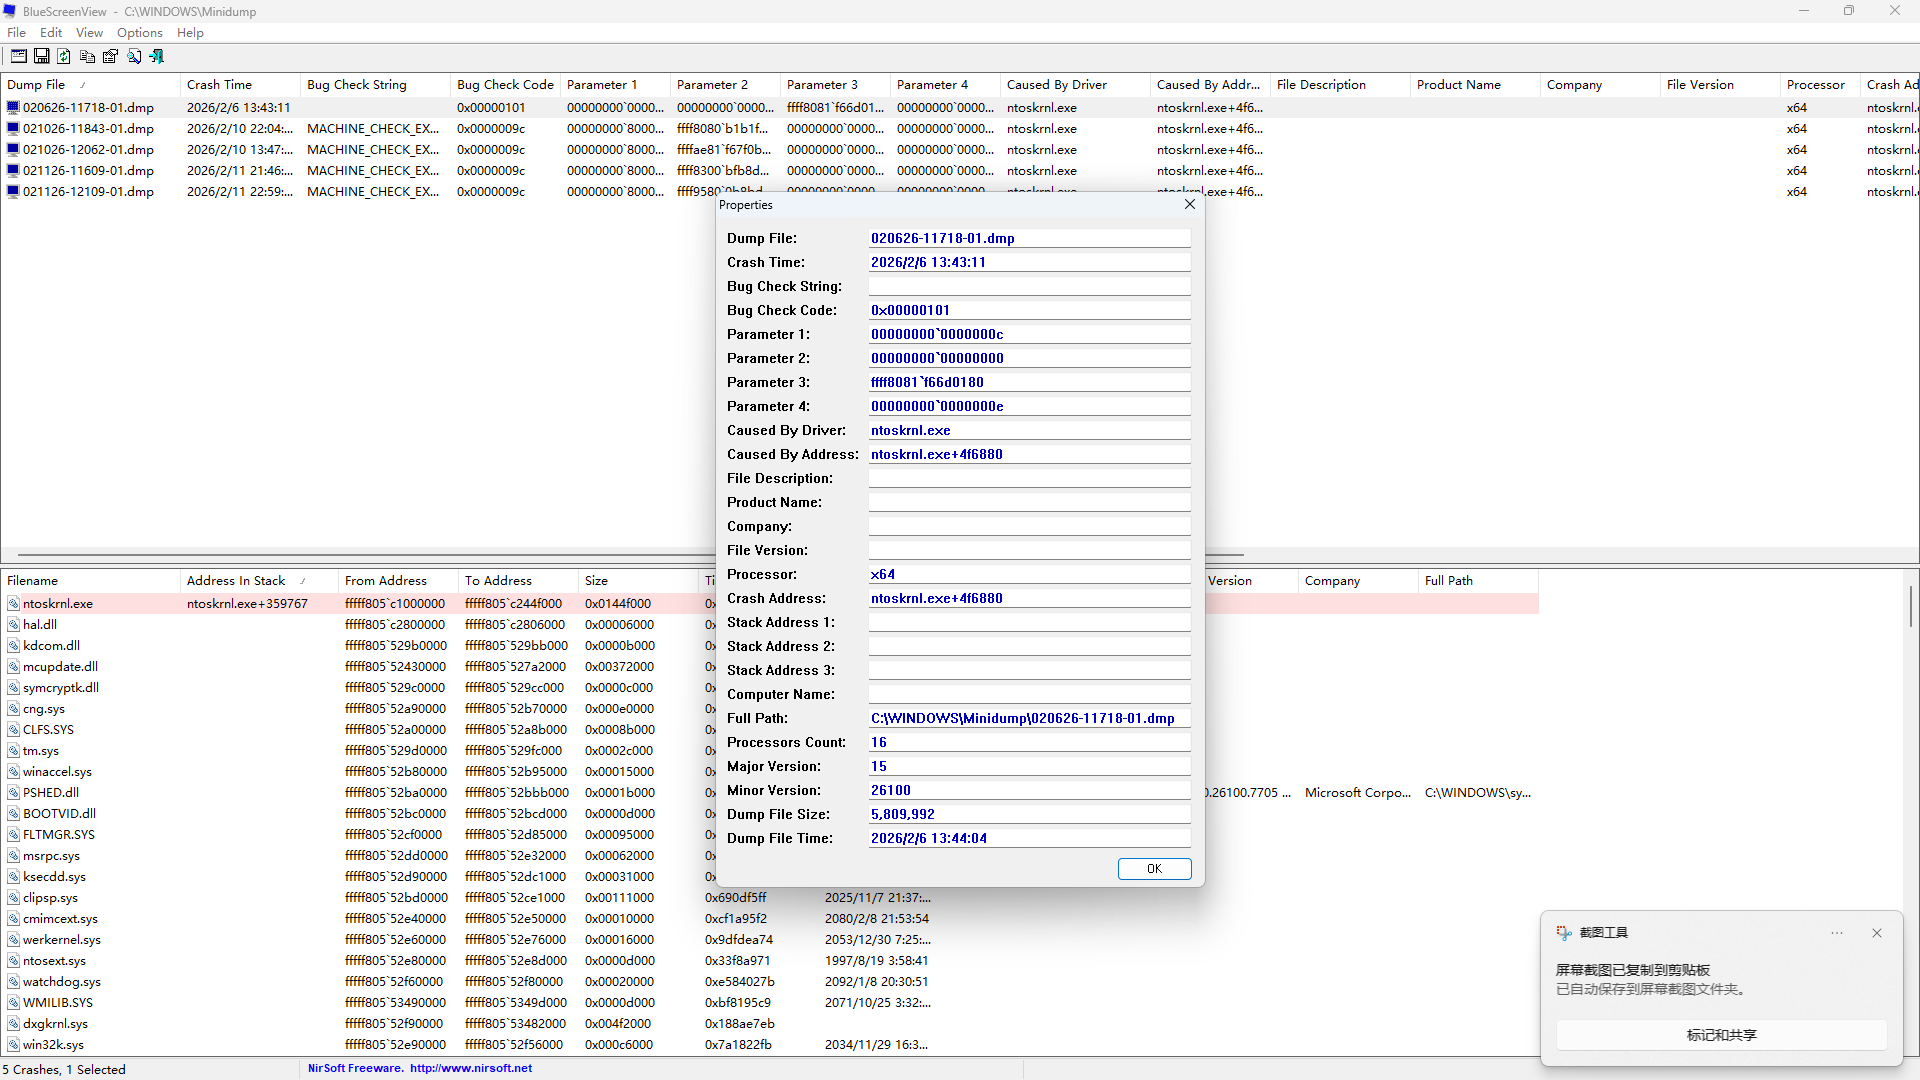Open the Properties toolbar icon
Screen dimensions: 1920x1080
(110, 57)
